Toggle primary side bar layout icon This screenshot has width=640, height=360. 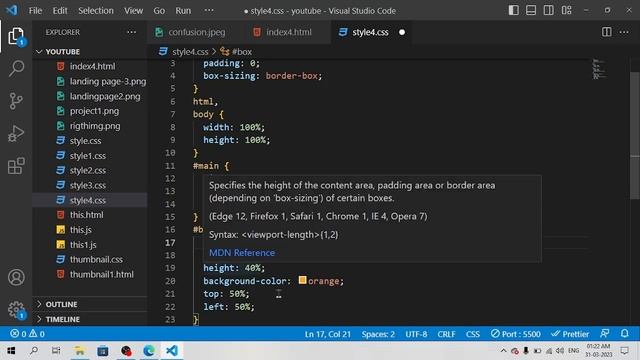point(513,10)
